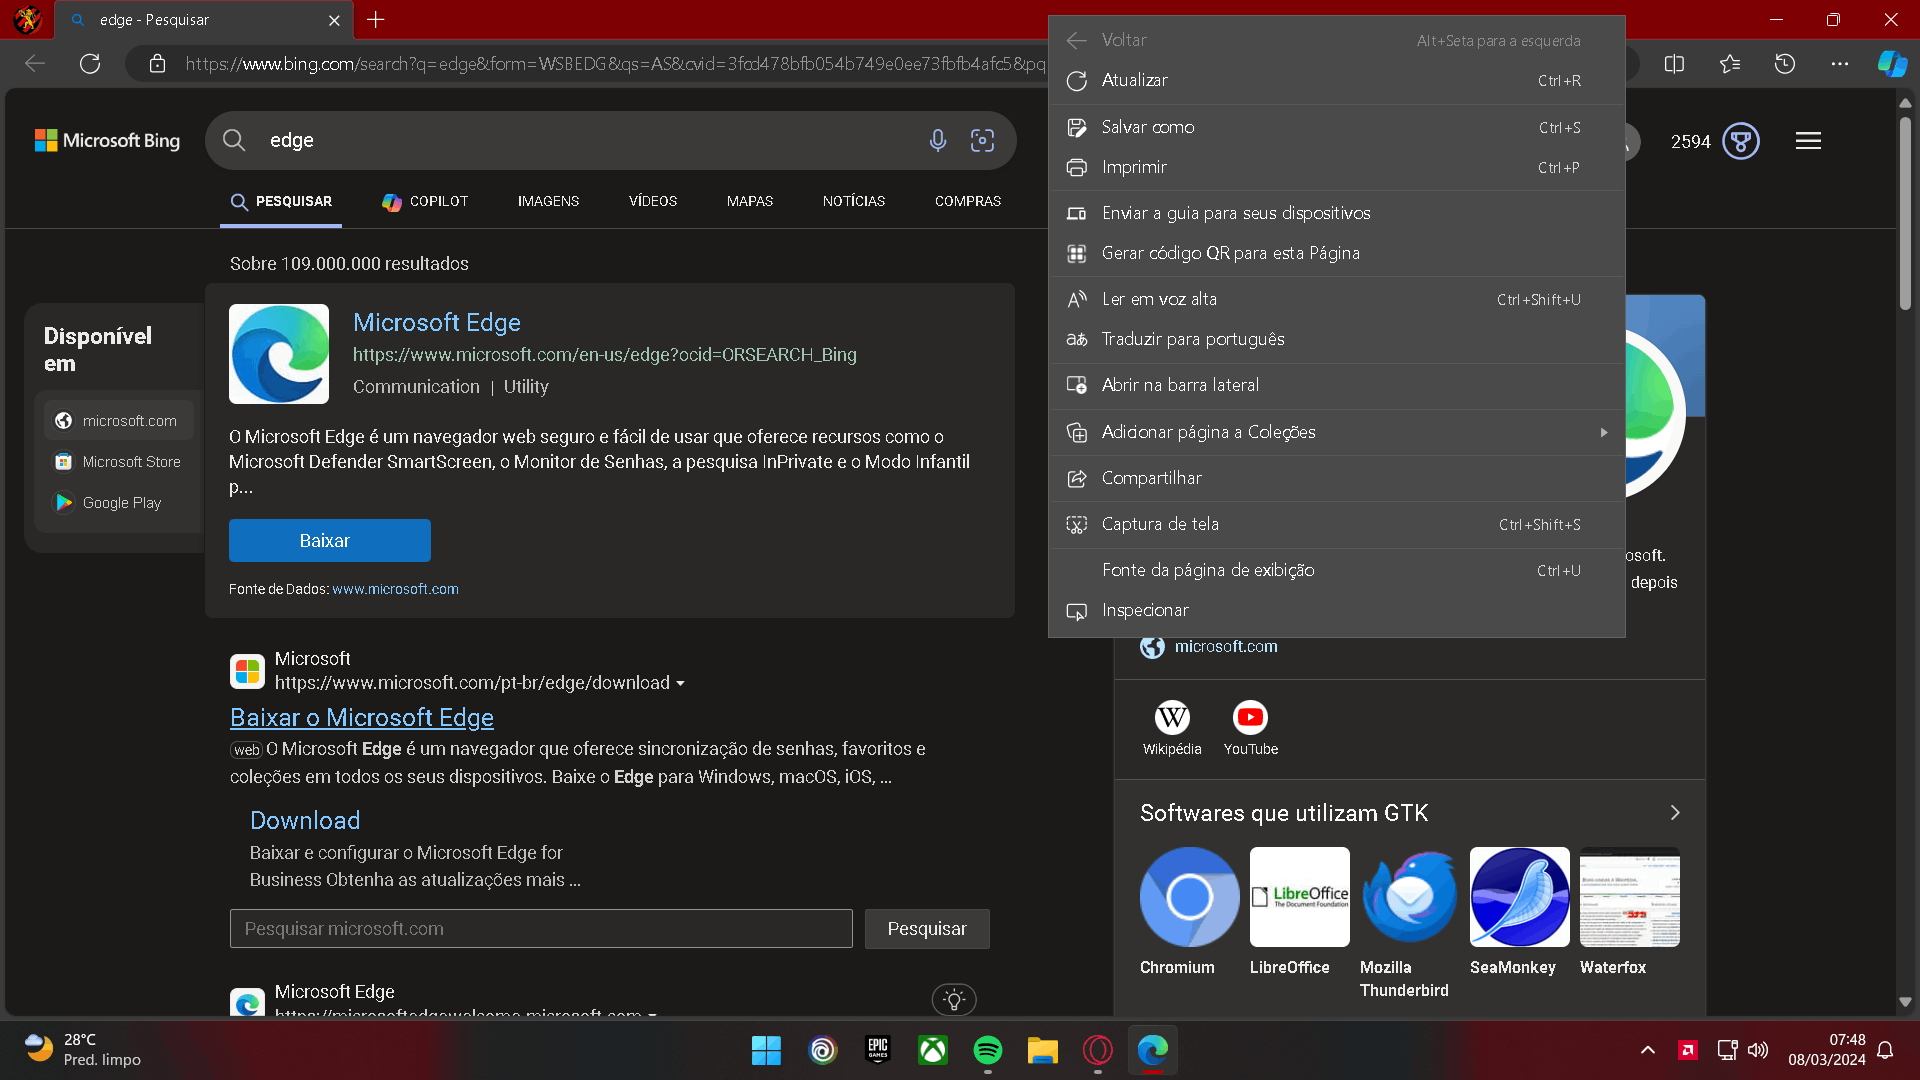Click the Waterfox thumbnail
This screenshot has width=1920, height=1080.
pyautogui.click(x=1630, y=897)
